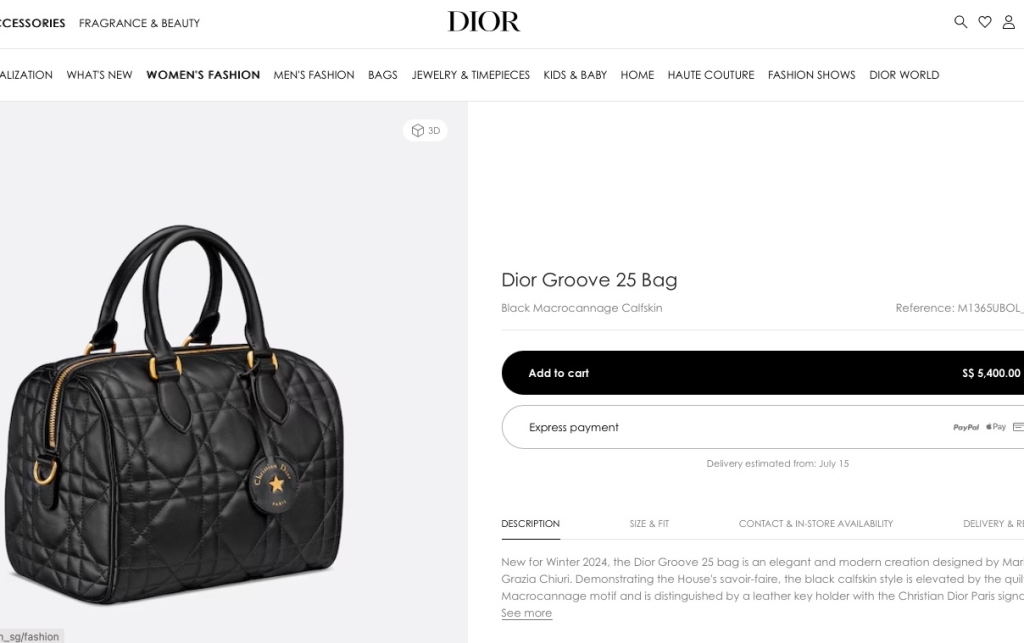Screen dimensions: 1024x643
Task: Select the Description tab
Action: click(x=530, y=524)
